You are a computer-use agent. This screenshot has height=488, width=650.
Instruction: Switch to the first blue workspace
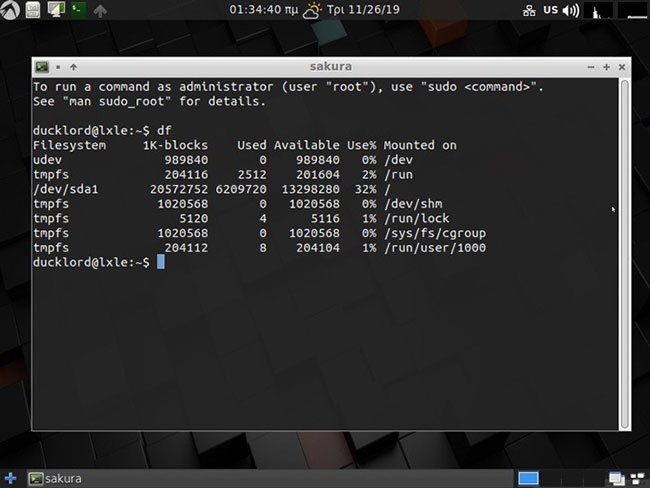click(x=529, y=478)
